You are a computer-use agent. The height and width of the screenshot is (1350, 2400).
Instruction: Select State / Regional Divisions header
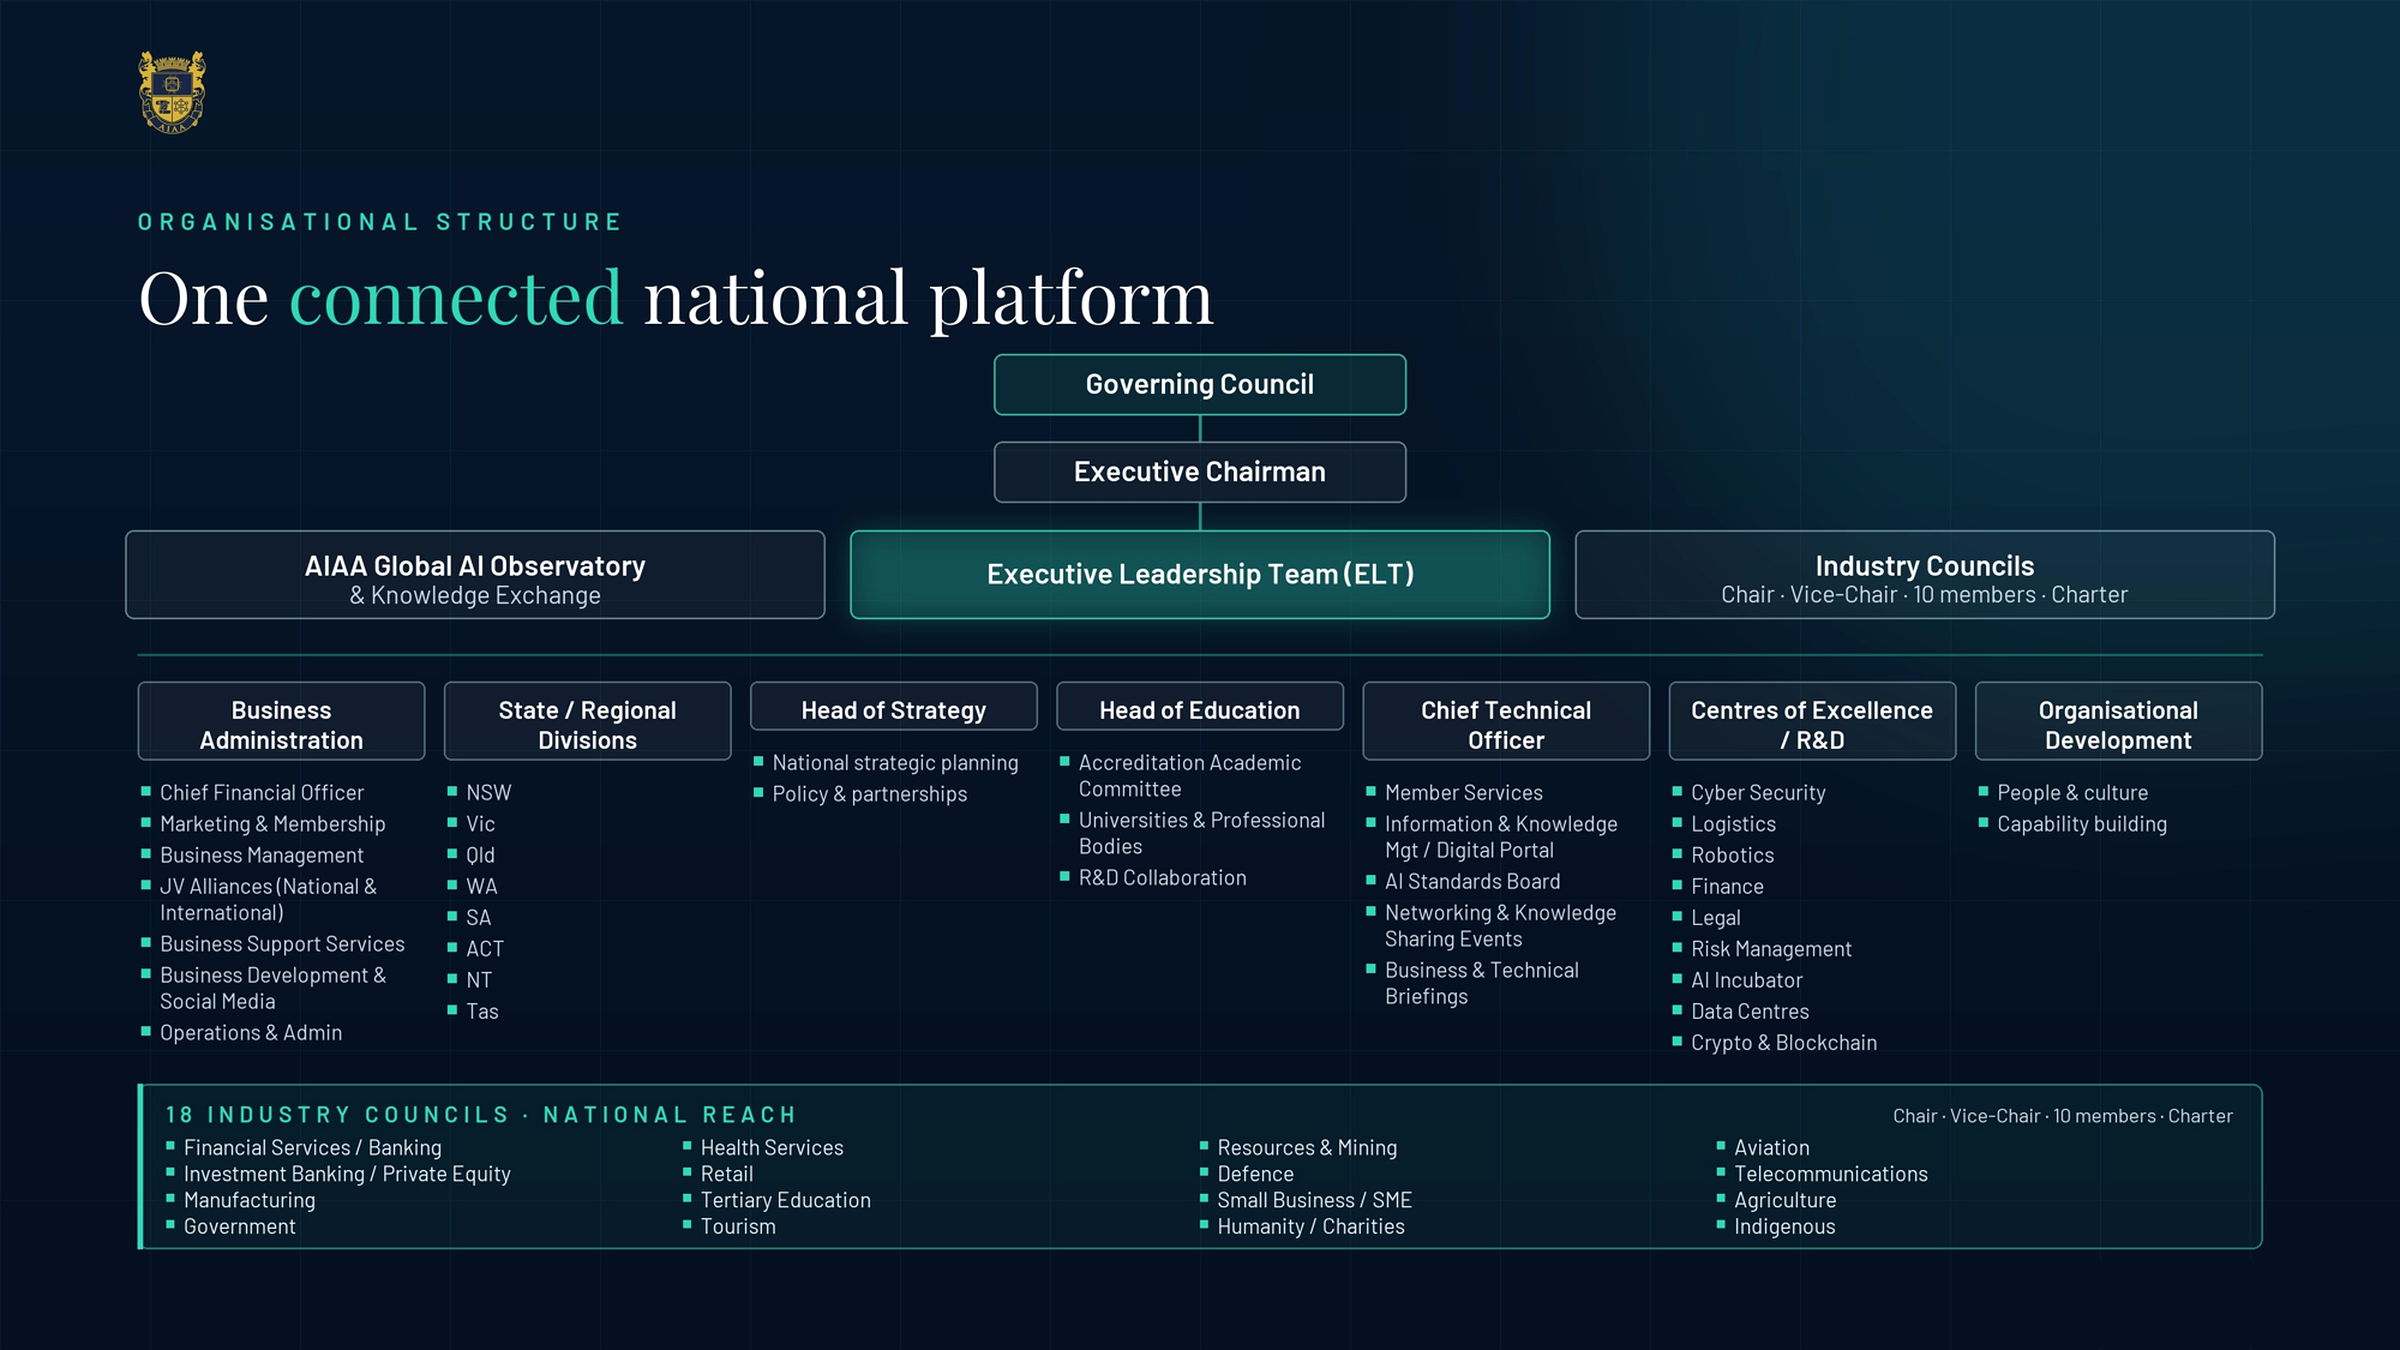coord(588,721)
